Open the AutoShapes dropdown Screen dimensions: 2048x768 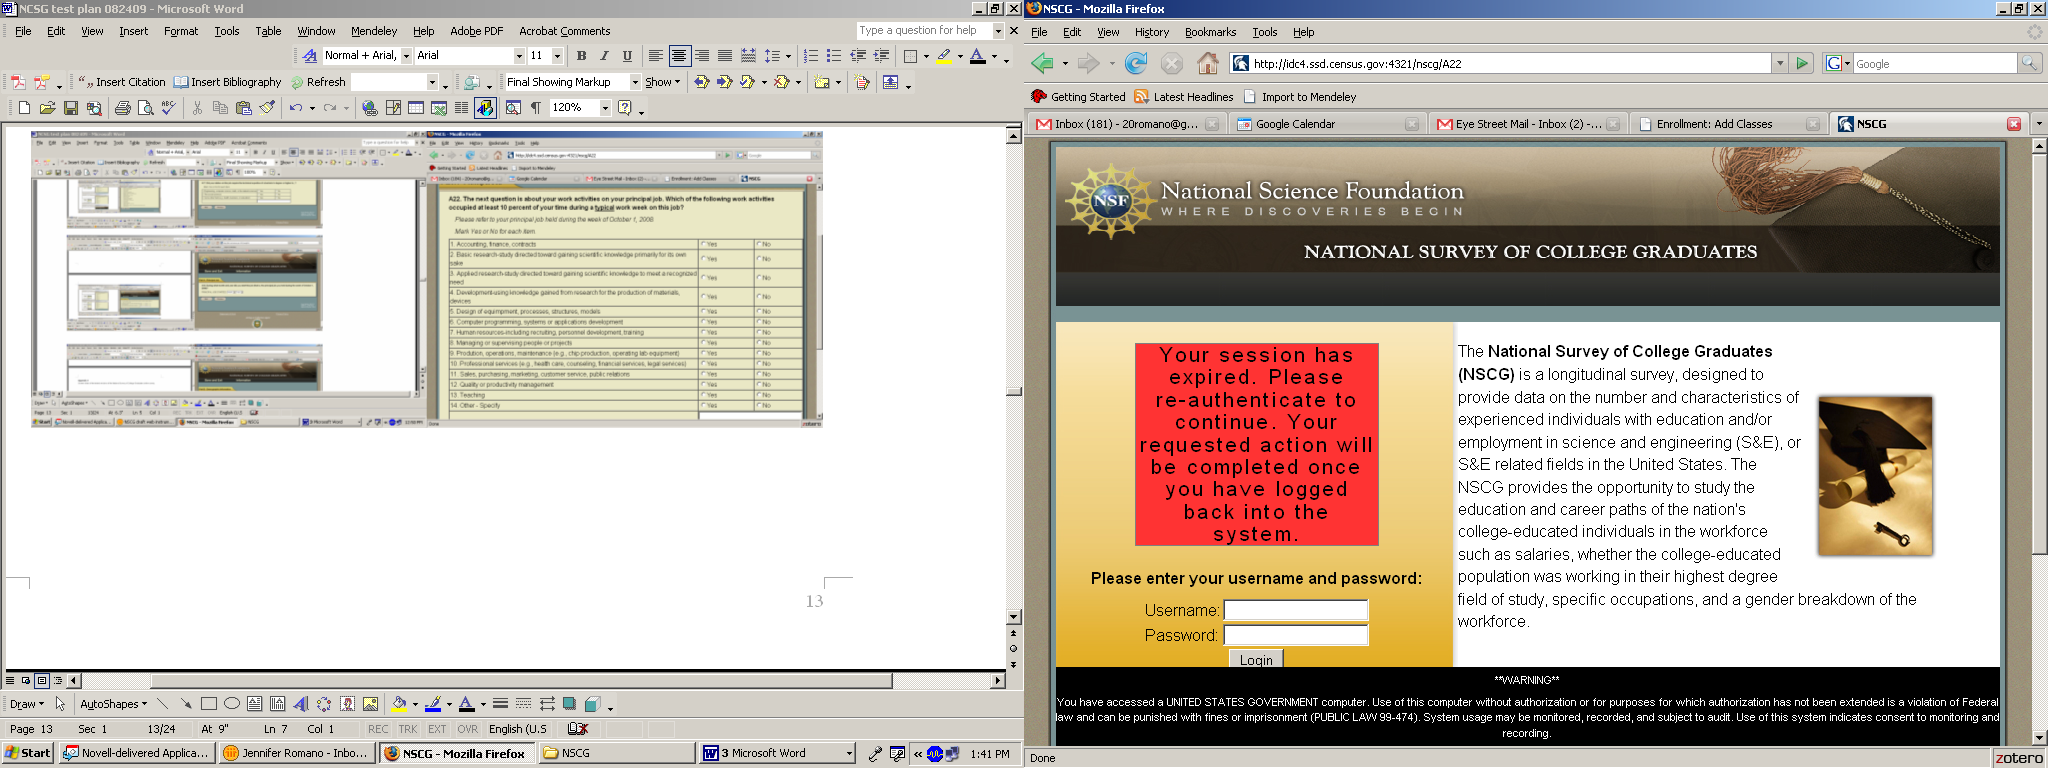click(113, 704)
